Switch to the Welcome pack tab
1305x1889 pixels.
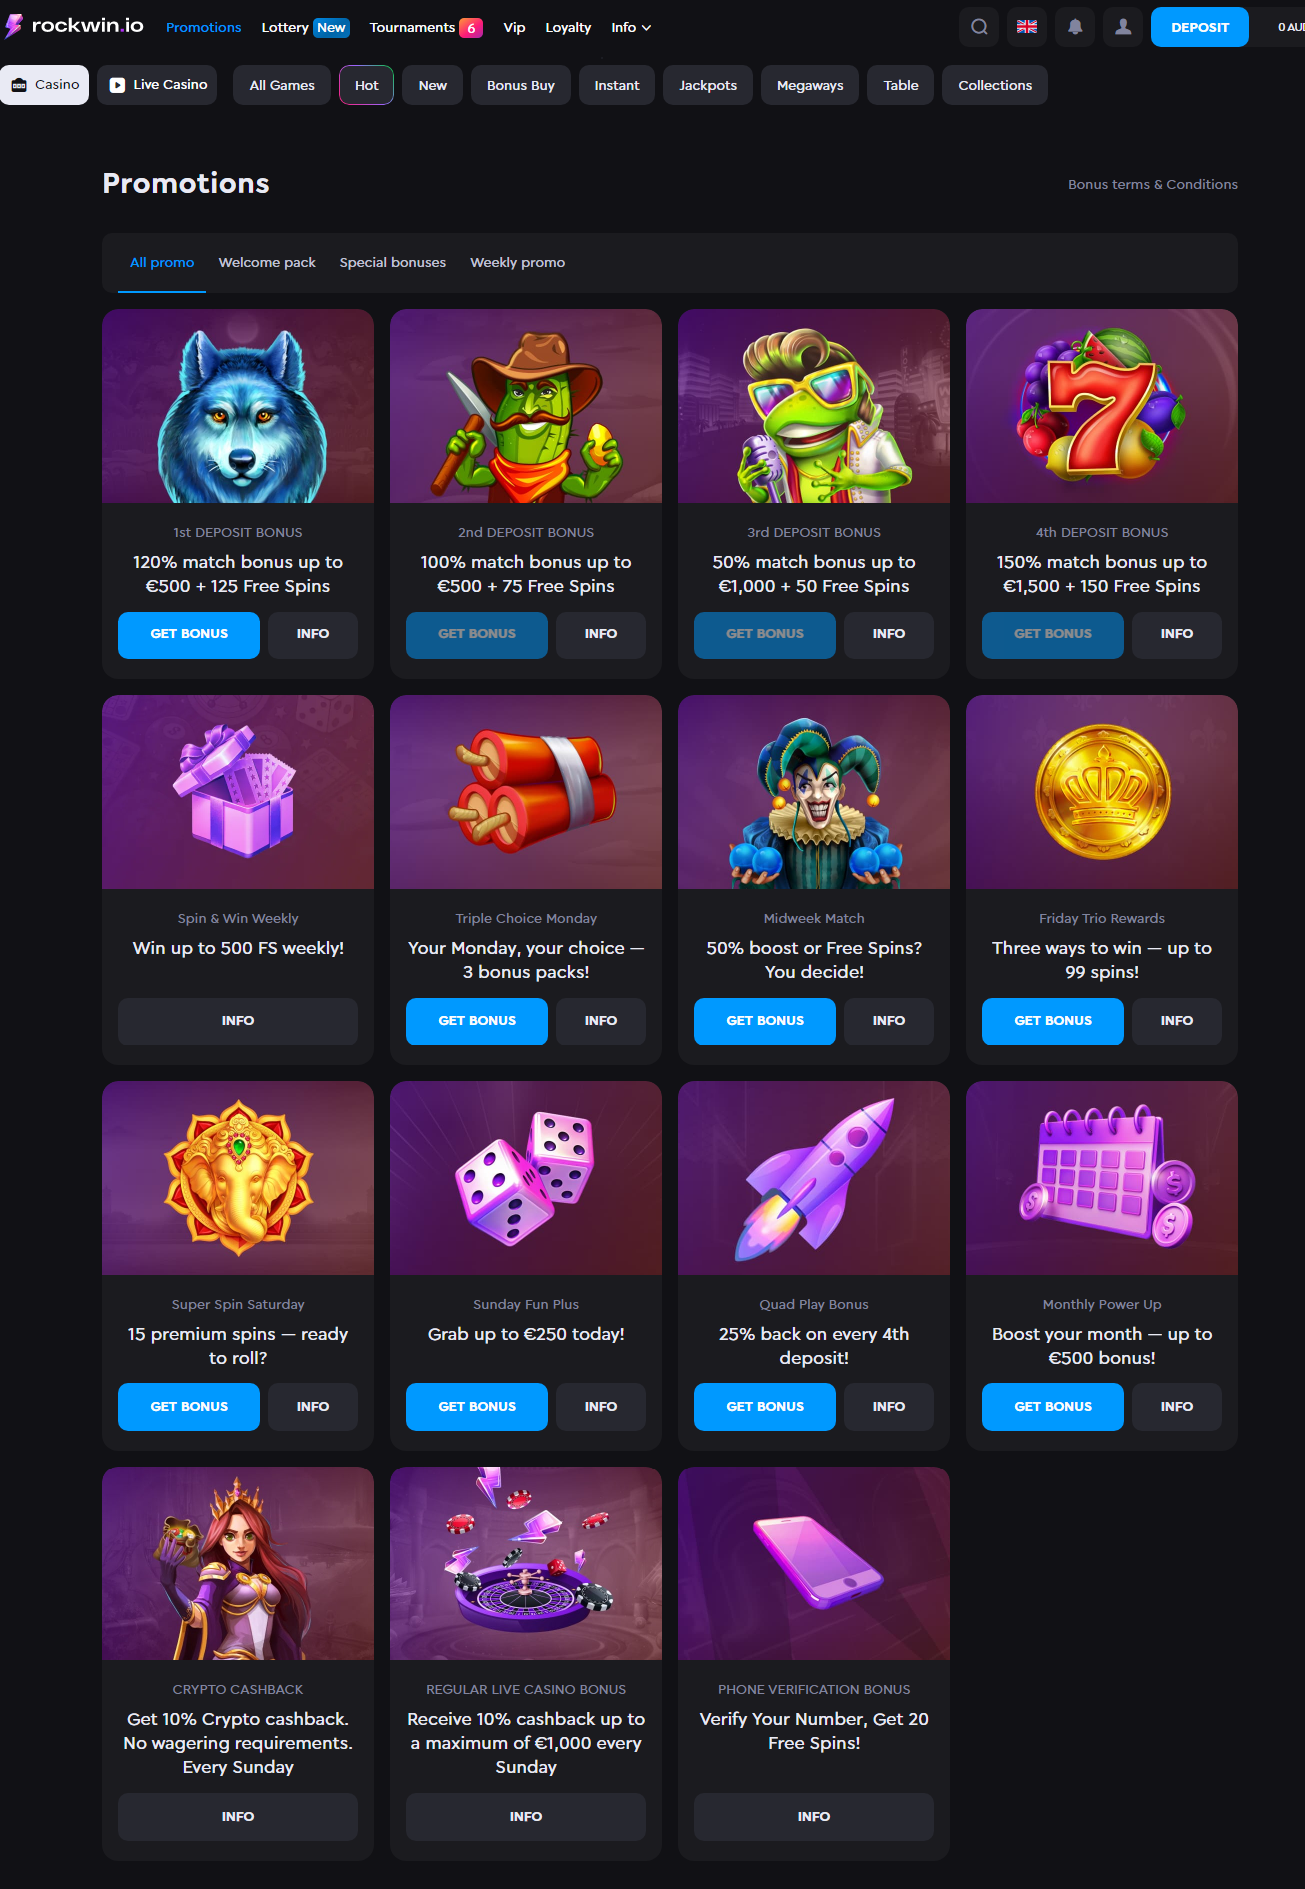[267, 262]
